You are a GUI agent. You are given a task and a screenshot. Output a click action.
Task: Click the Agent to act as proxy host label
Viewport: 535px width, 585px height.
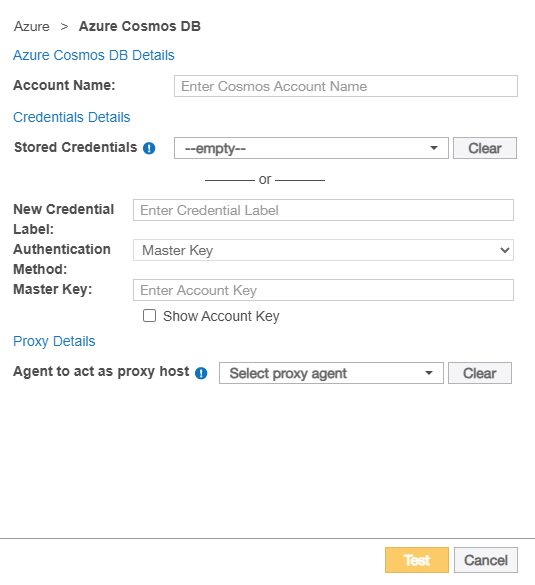pos(101,372)
